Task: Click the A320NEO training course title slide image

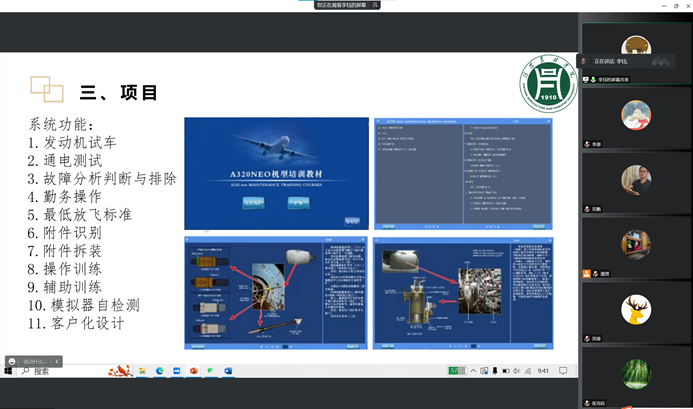Action: pos(274,173)
